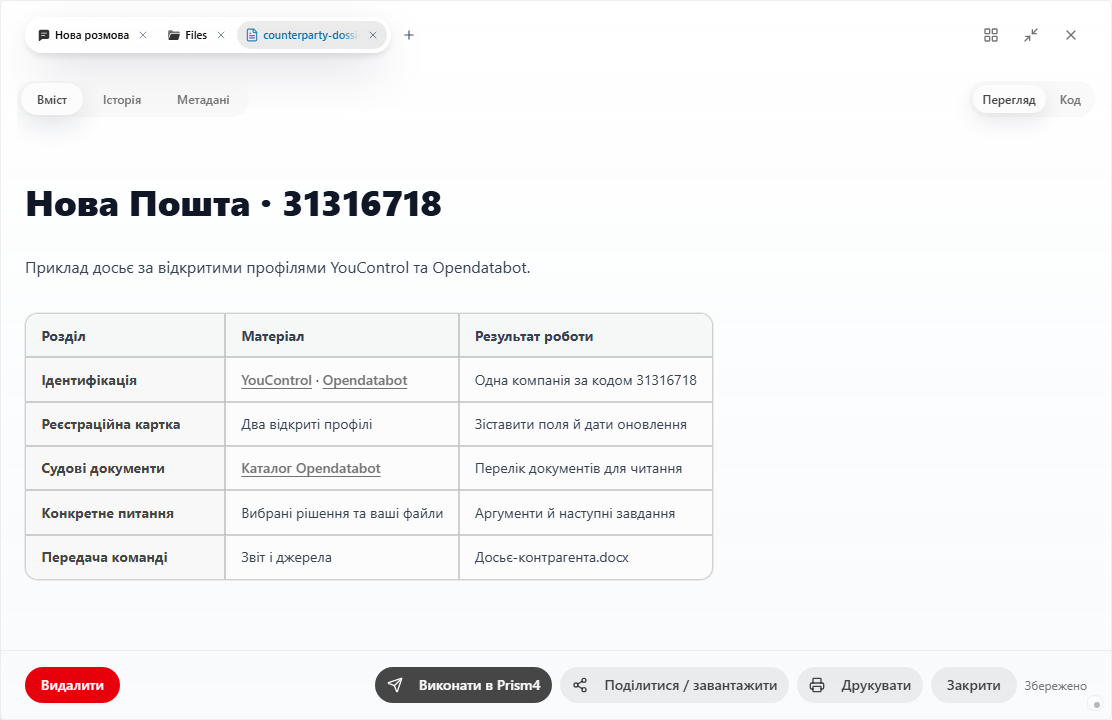Close the panel with X icon
The height and width of the screenshot is (720, 1112).
click(1071, 35)
